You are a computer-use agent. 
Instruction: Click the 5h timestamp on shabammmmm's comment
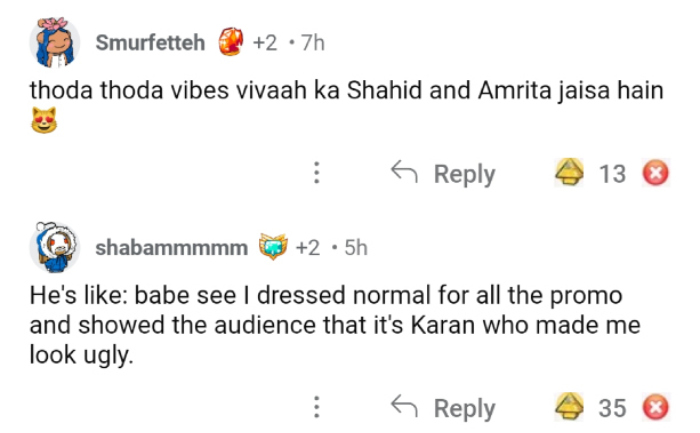pos(355,248)
